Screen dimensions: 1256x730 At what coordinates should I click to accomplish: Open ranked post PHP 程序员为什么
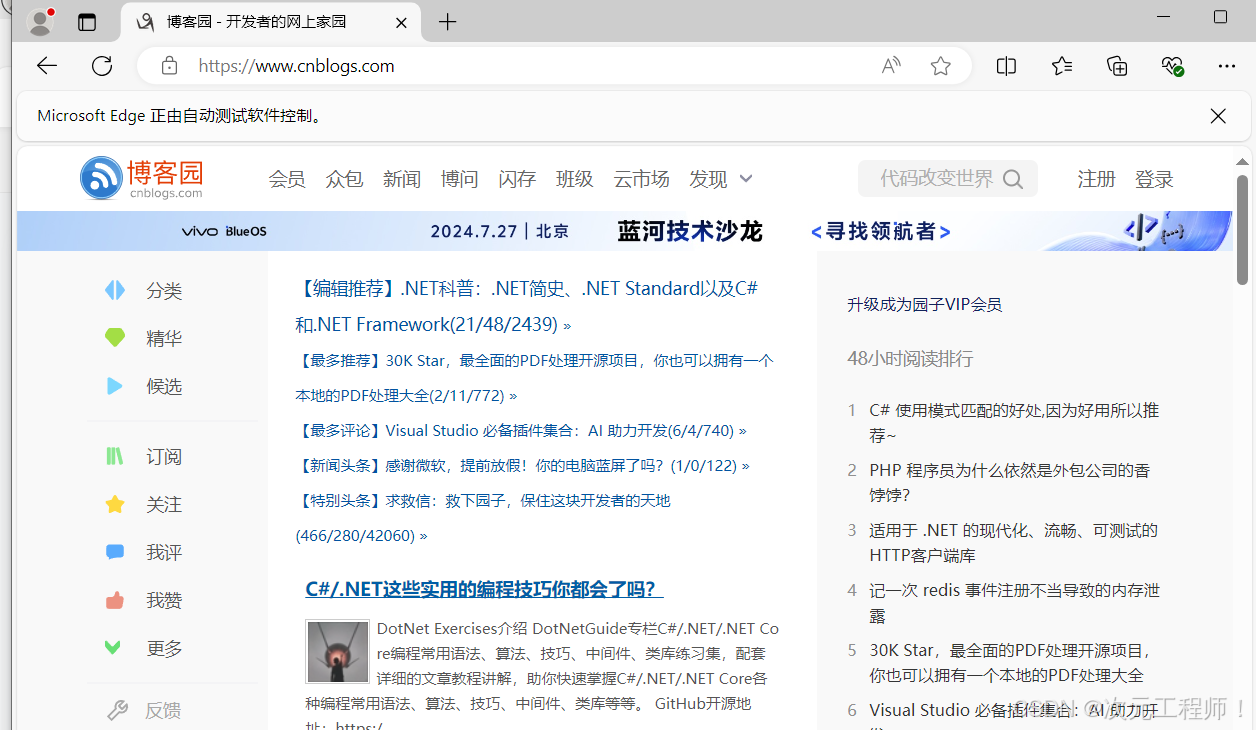[1010, 483]
